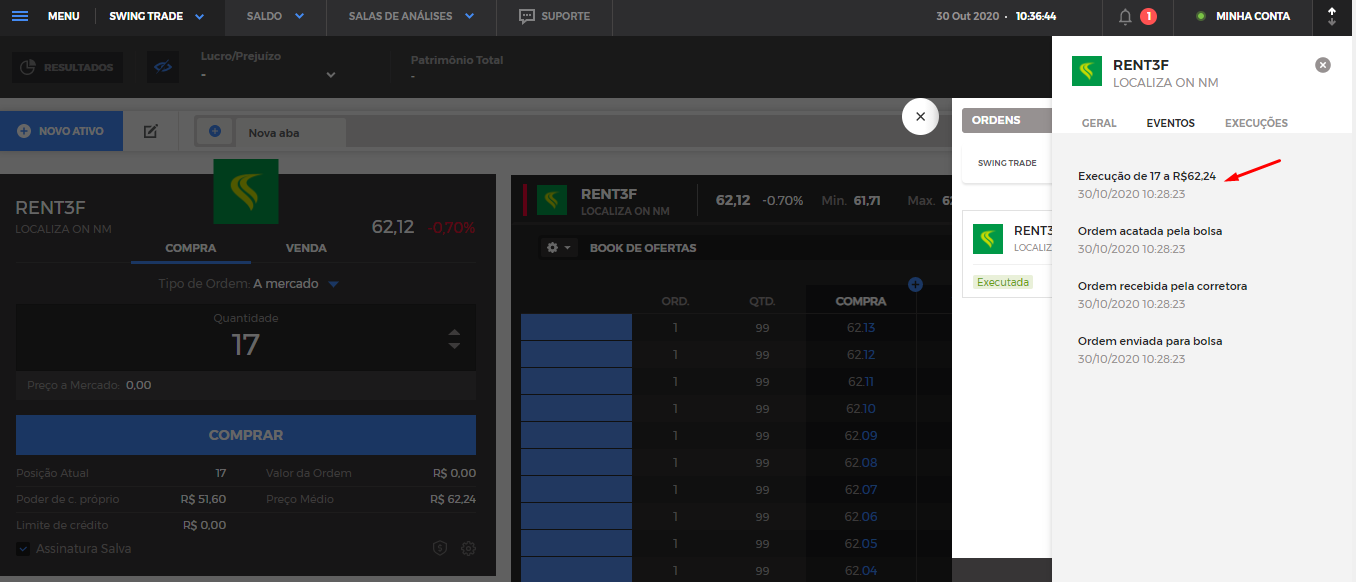Open the order panel gear settings icon
This screenshot has height=582, width=1356.
[468, 548]
